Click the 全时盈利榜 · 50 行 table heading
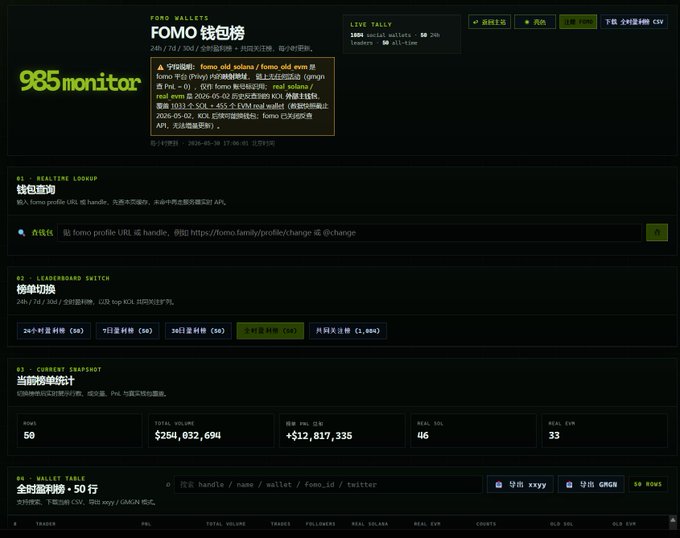 (57, 489)
